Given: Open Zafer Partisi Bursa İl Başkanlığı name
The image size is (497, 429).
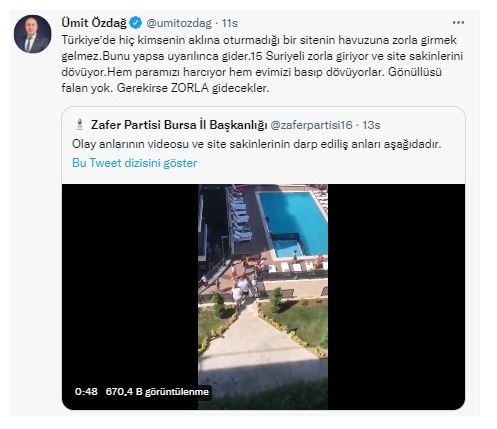Looking at the screenshot, I should (179, 125).
